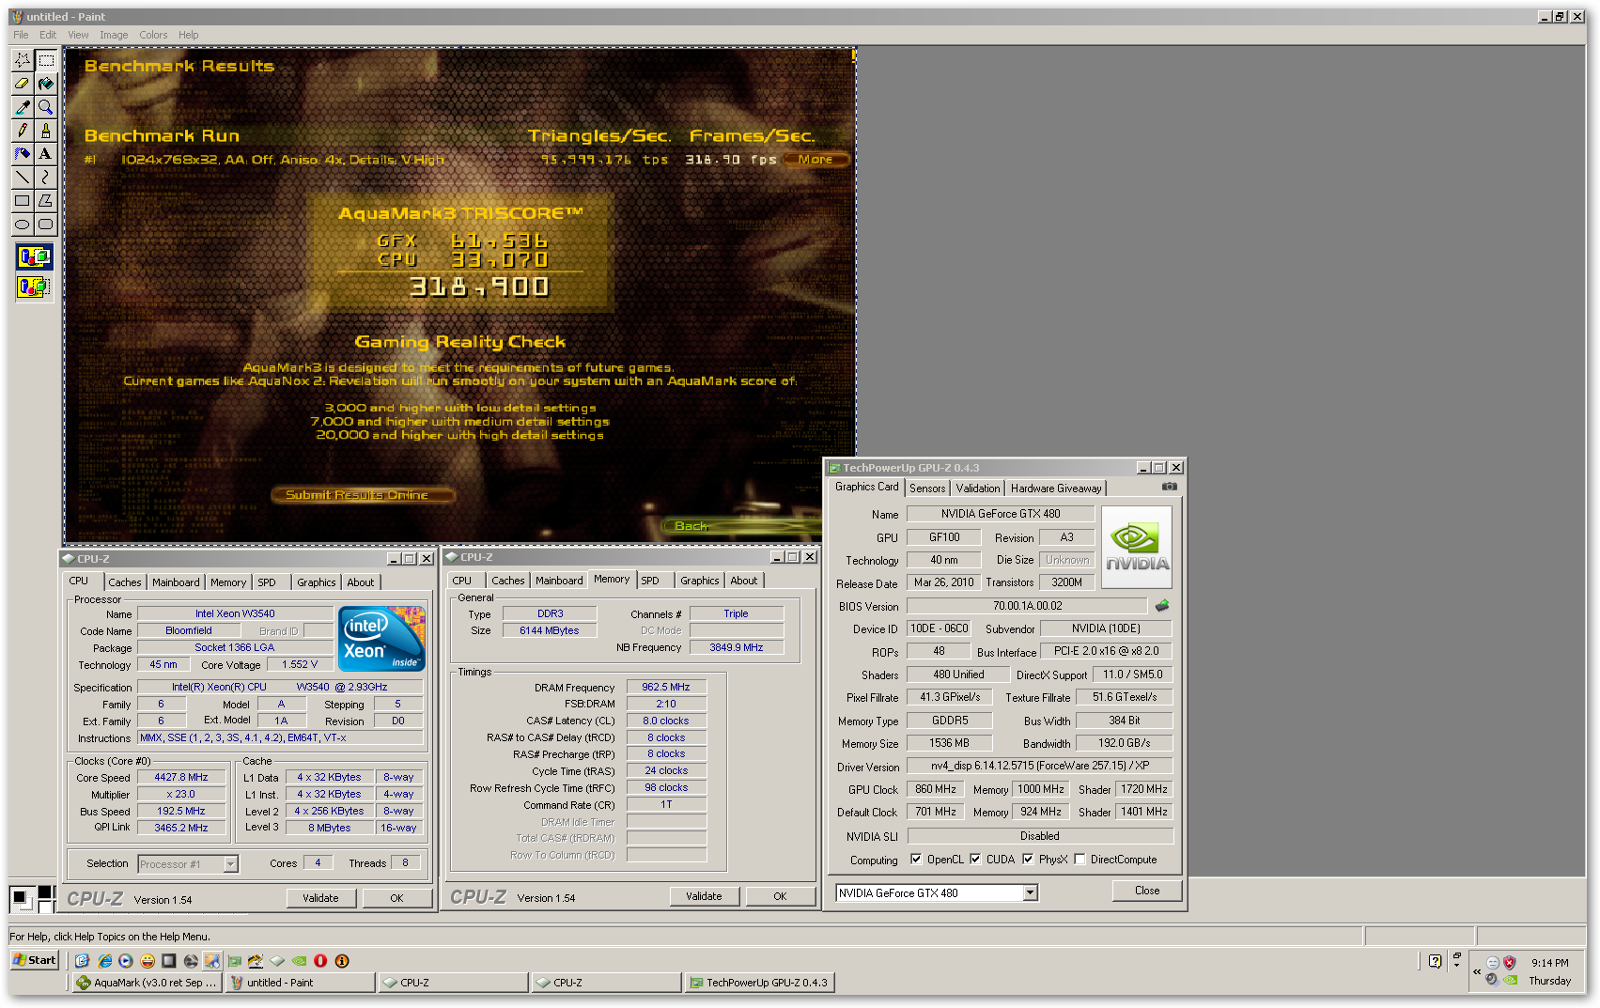Choose the Ellipse shape tool
Viewport: 1600px width, 1008px height.
(x=22, y=224)
